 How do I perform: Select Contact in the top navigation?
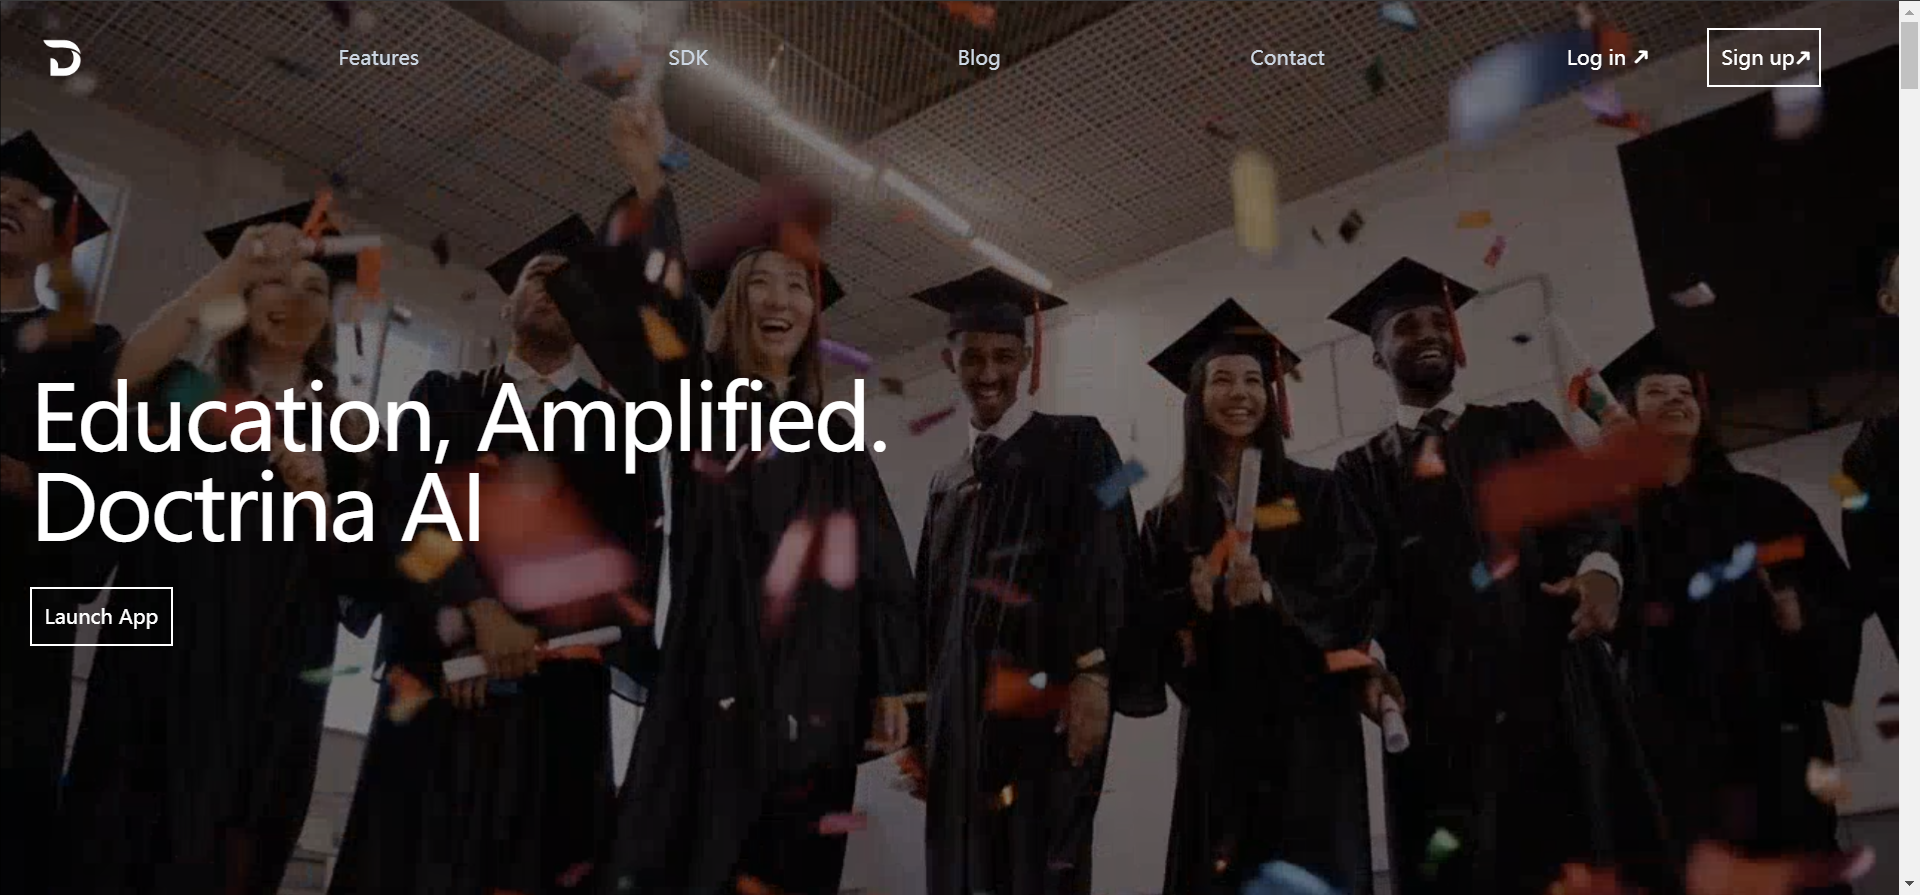(1287, 58)
